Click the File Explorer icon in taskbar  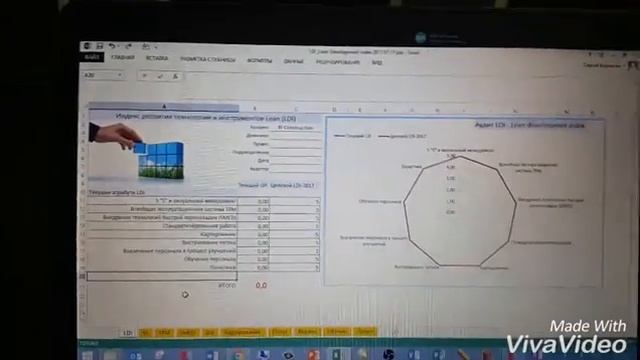(110, 356)
